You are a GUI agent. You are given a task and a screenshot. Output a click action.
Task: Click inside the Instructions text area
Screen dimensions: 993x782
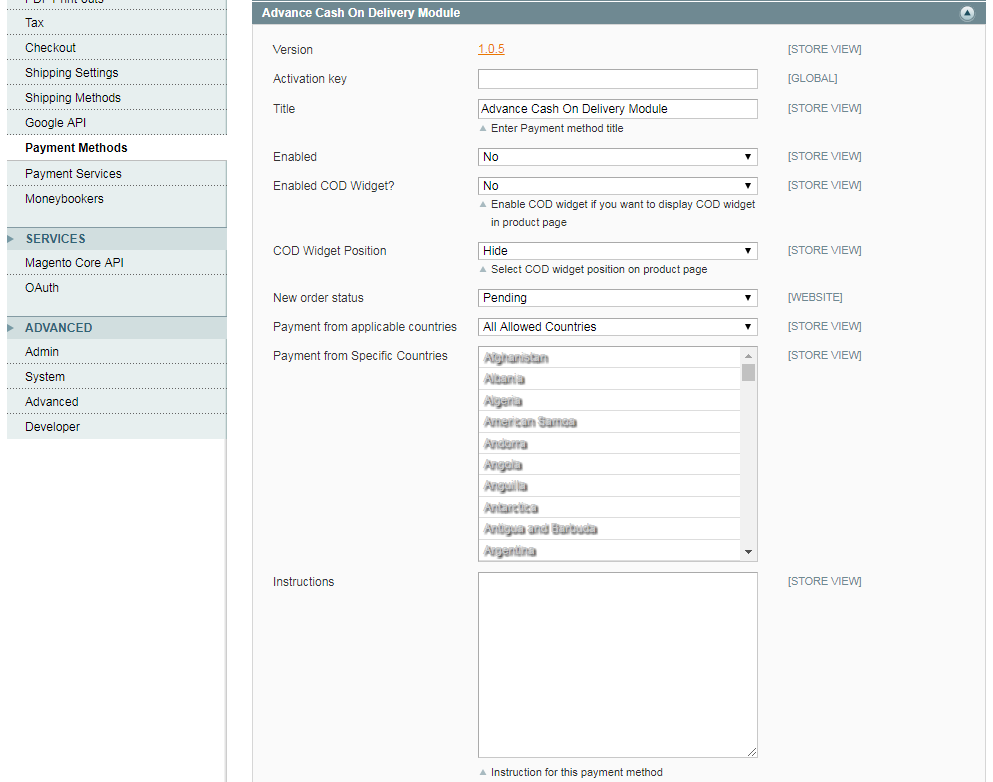coord(617,665)
